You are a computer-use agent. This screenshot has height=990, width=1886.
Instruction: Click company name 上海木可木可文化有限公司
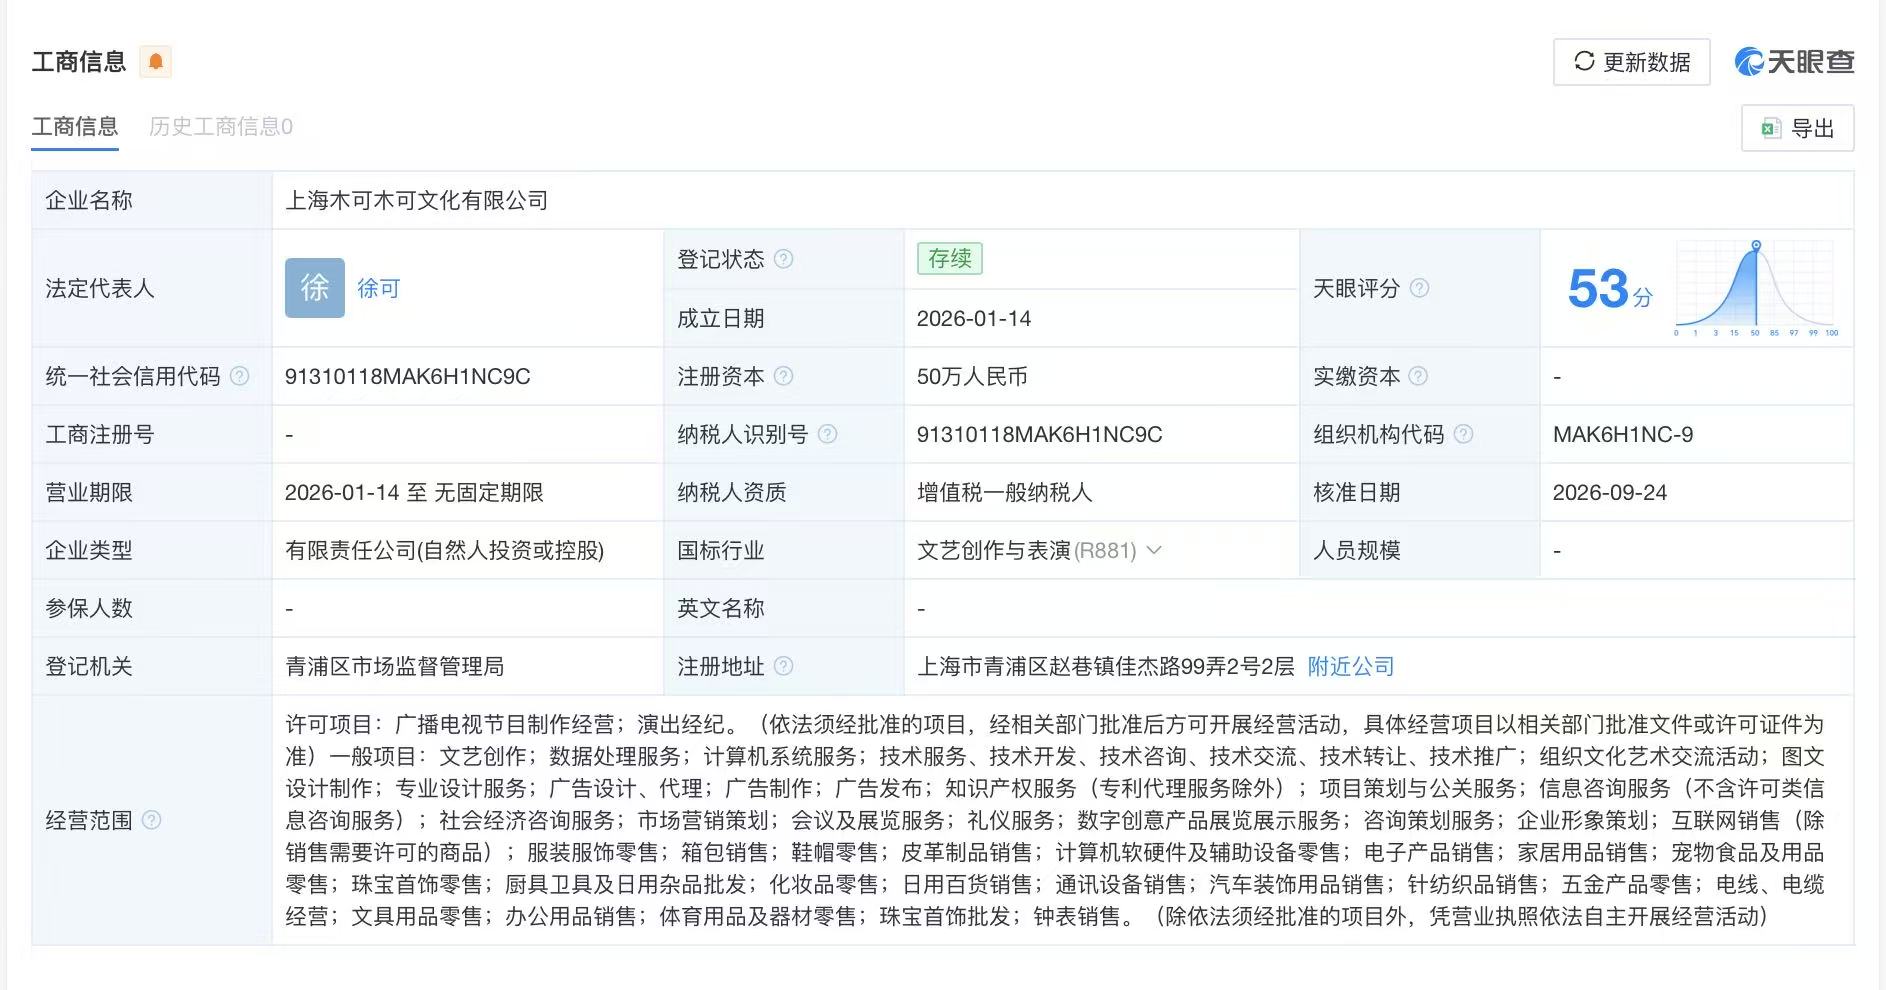click(x=417, y=200)
